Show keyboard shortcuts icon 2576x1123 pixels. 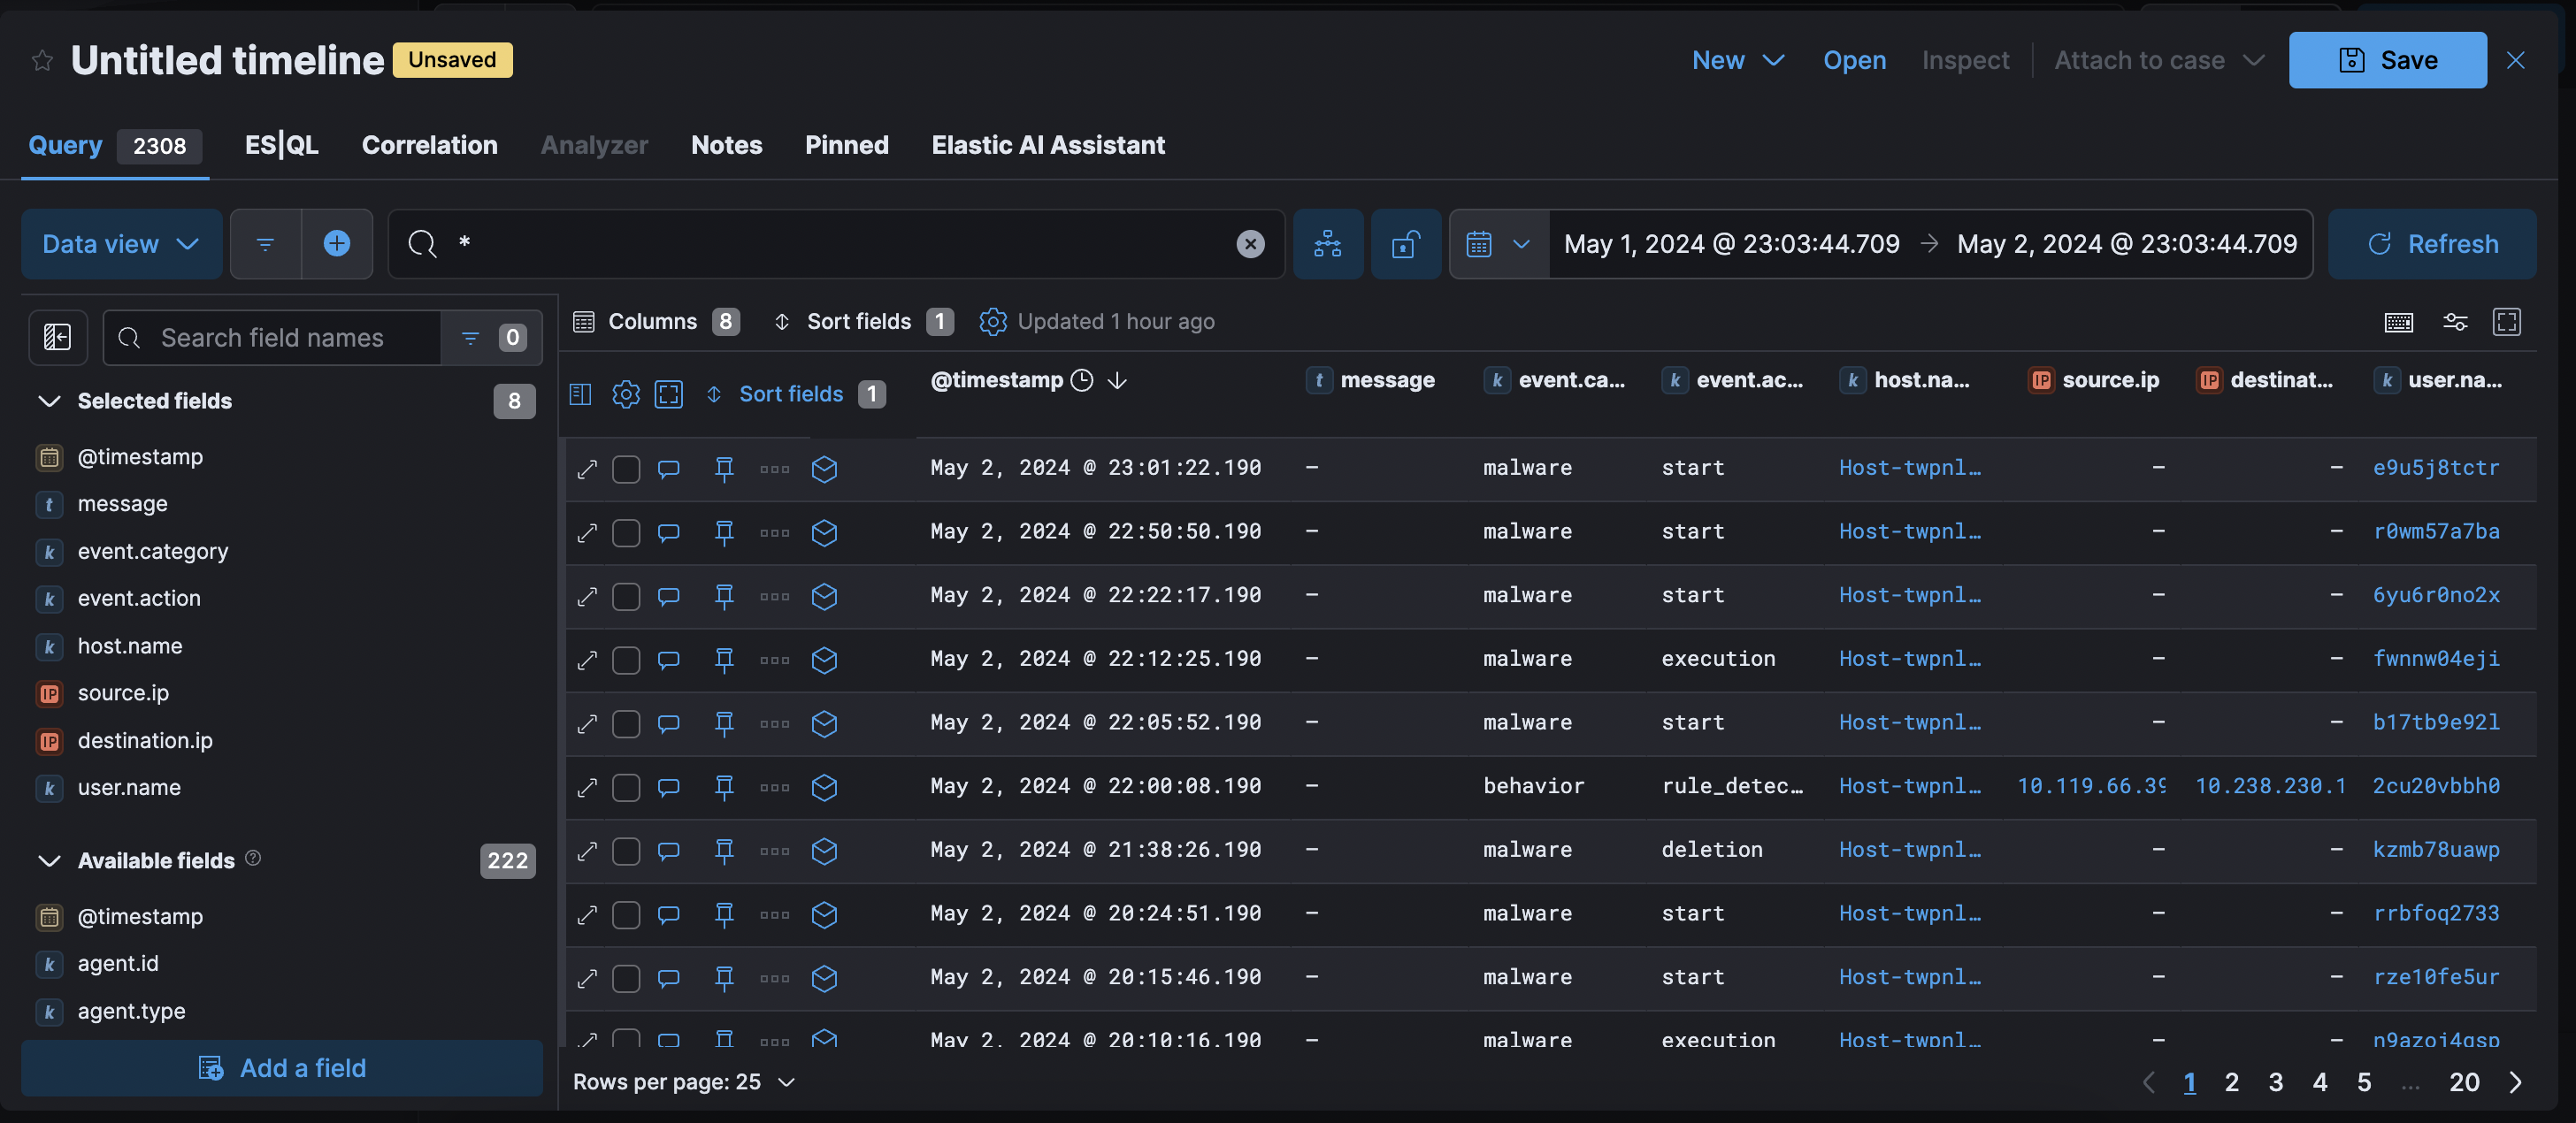coord(2398,322)
